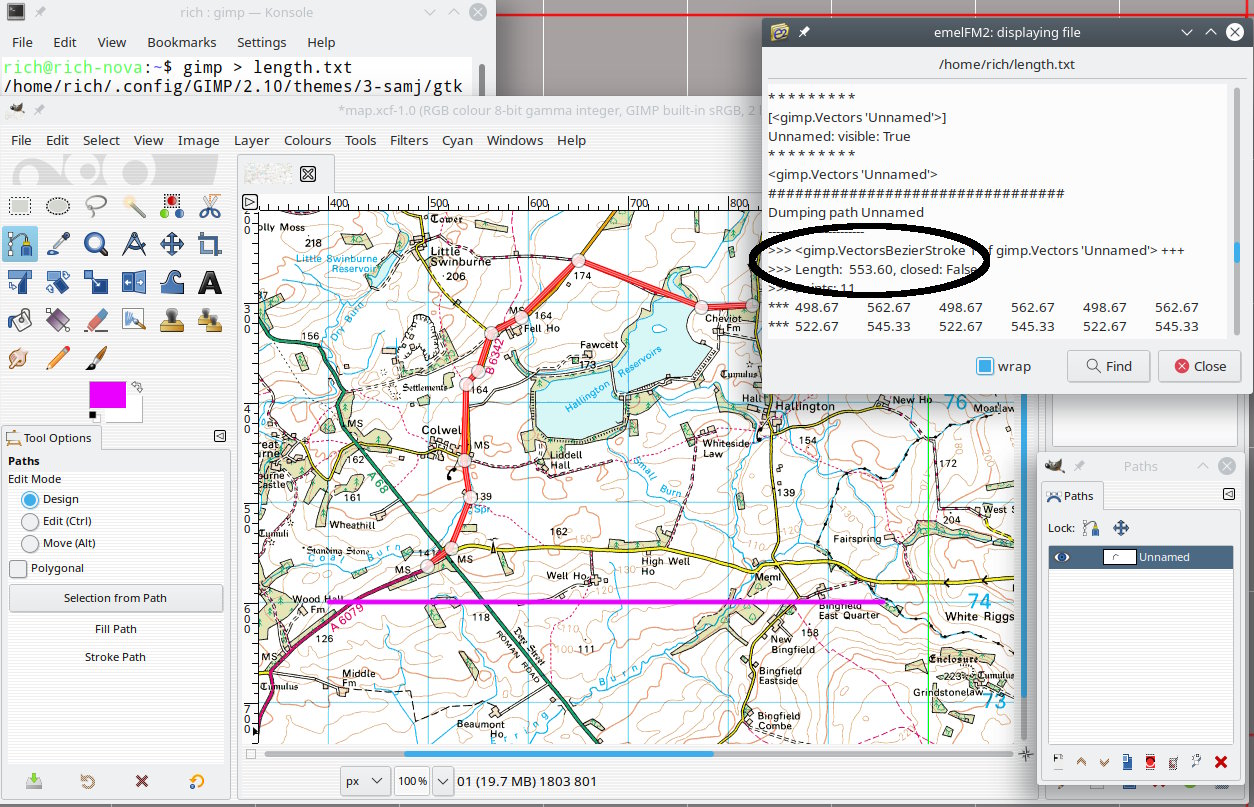1254x807 pixels.
Task: Open the Bookmarks menu in Konsole
Action: pos(181,43)
